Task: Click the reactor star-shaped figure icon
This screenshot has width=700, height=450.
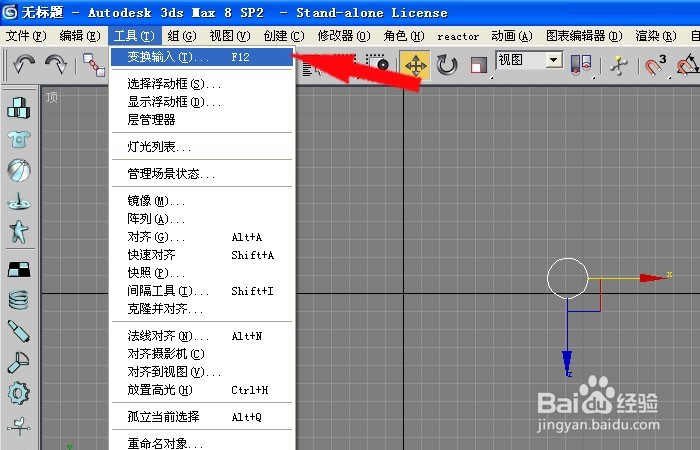Action: [19, 231]
